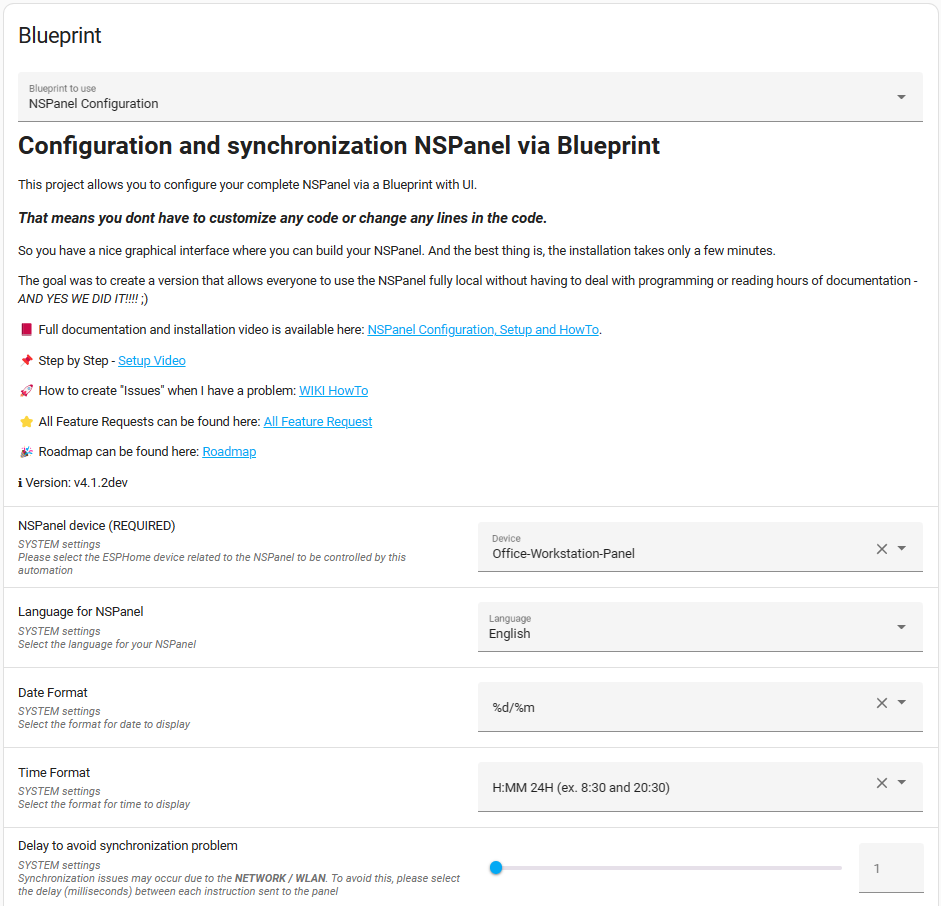Click the star emoji beside Feature Requests
The width and height of the screenshot is (941, 906).
tap(26, 422)
